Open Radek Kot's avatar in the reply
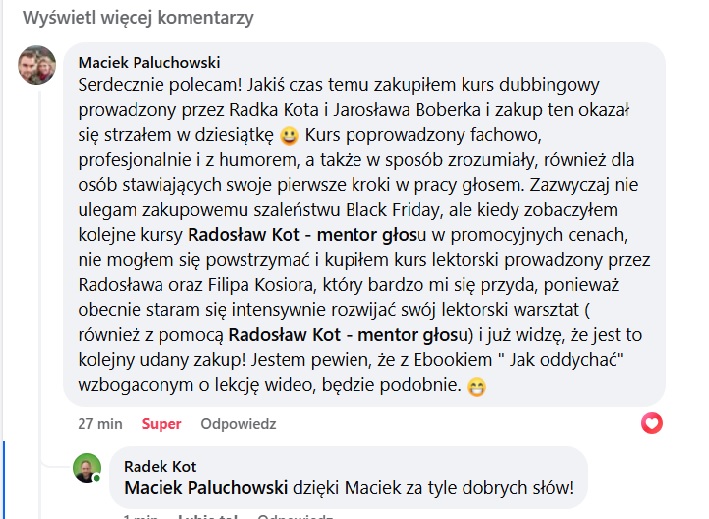 [88, 468]
